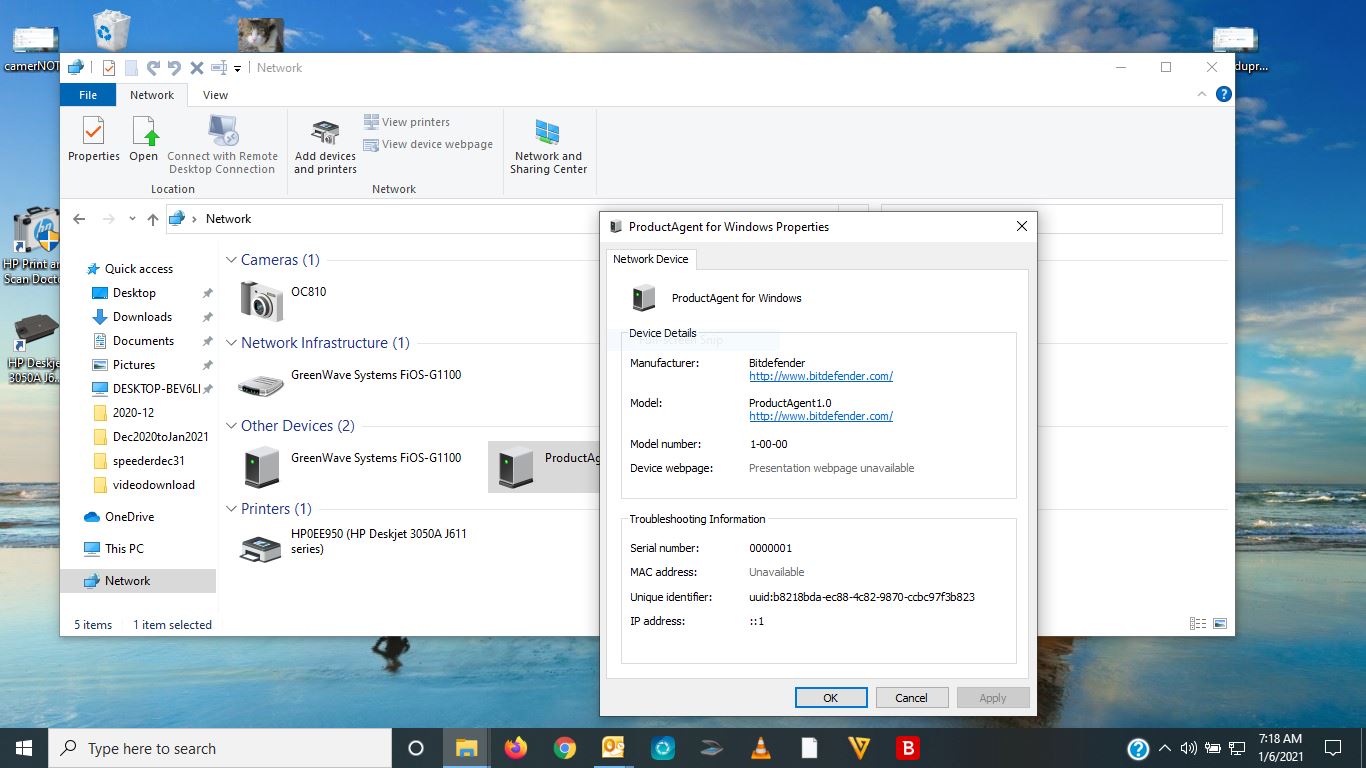Open the Recycle Bin on the desktop
The height and width of the screenshot is (768, 1366).
pyautogui.click(x=111, y=30)
